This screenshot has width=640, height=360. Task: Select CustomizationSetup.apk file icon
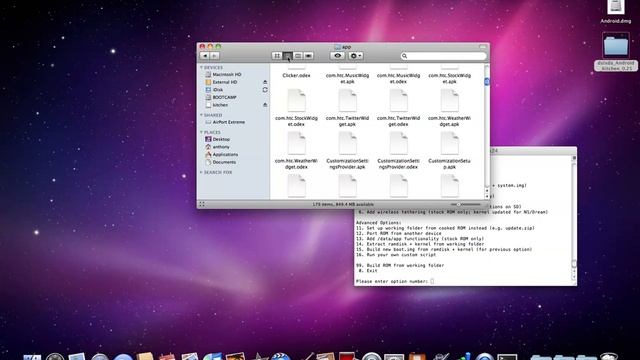(x=449, y=143)
